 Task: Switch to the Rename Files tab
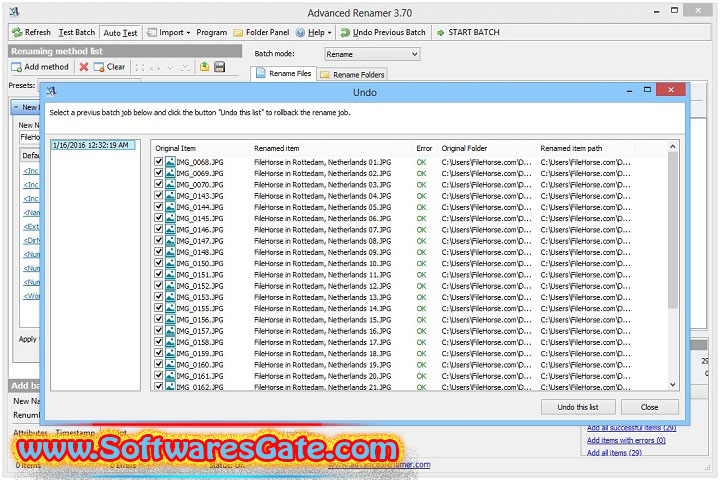click(x=283, y=73)
